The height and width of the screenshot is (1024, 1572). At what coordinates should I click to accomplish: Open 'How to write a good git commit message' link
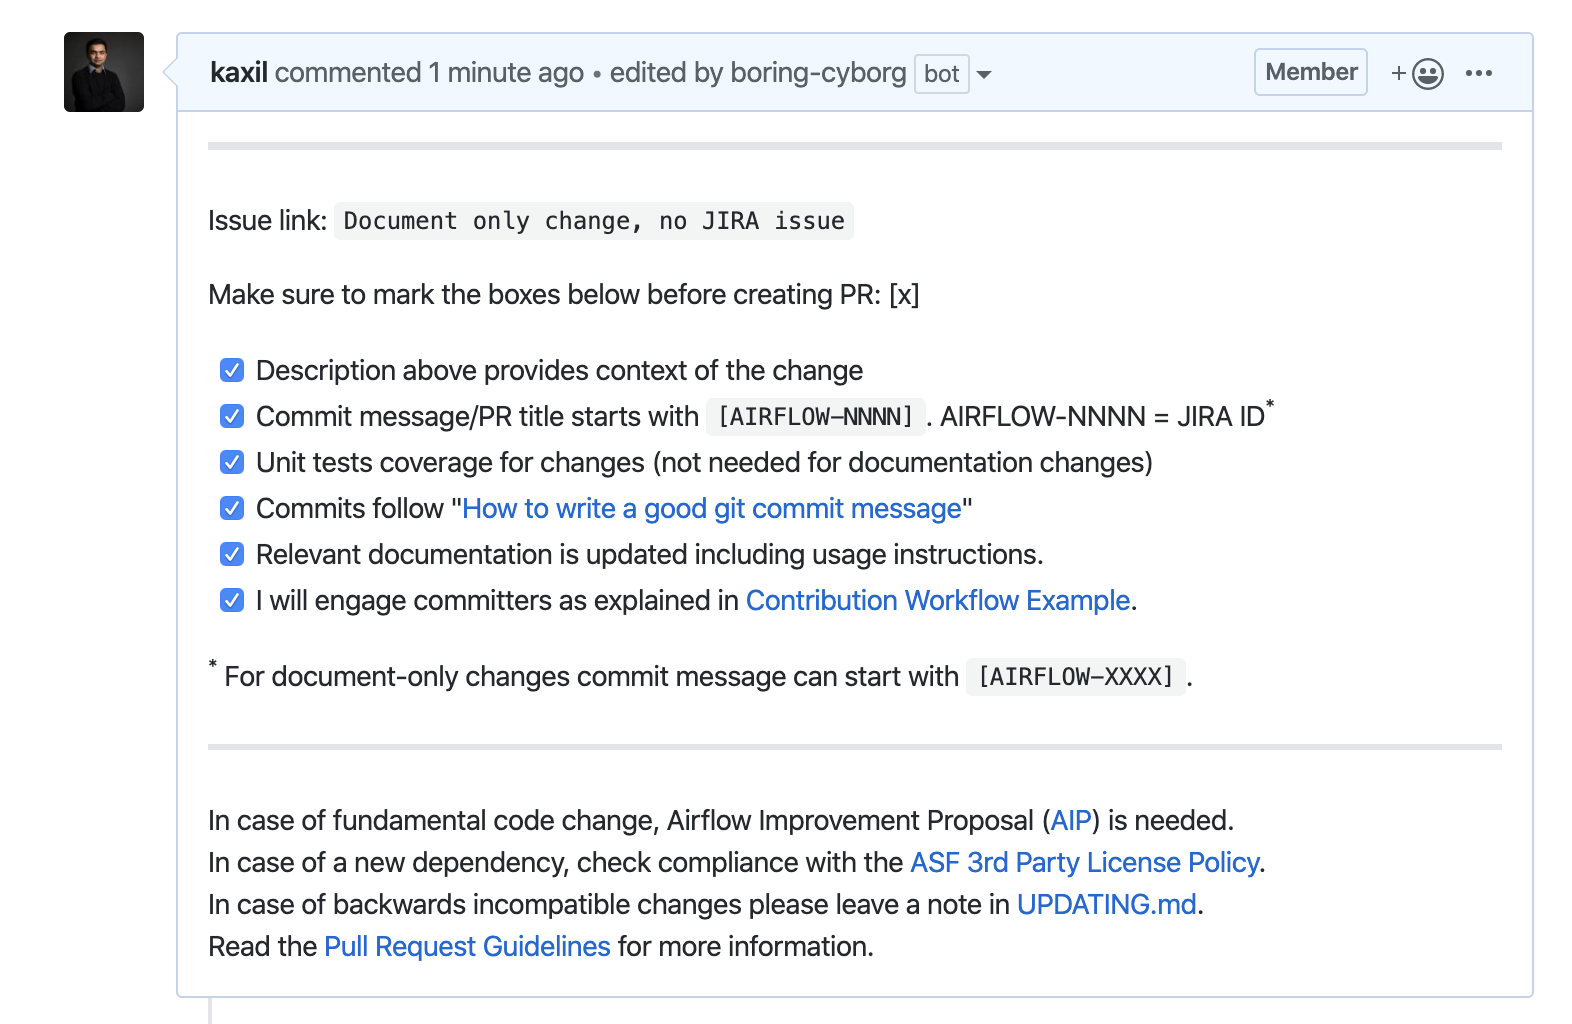tap(711, 509)
